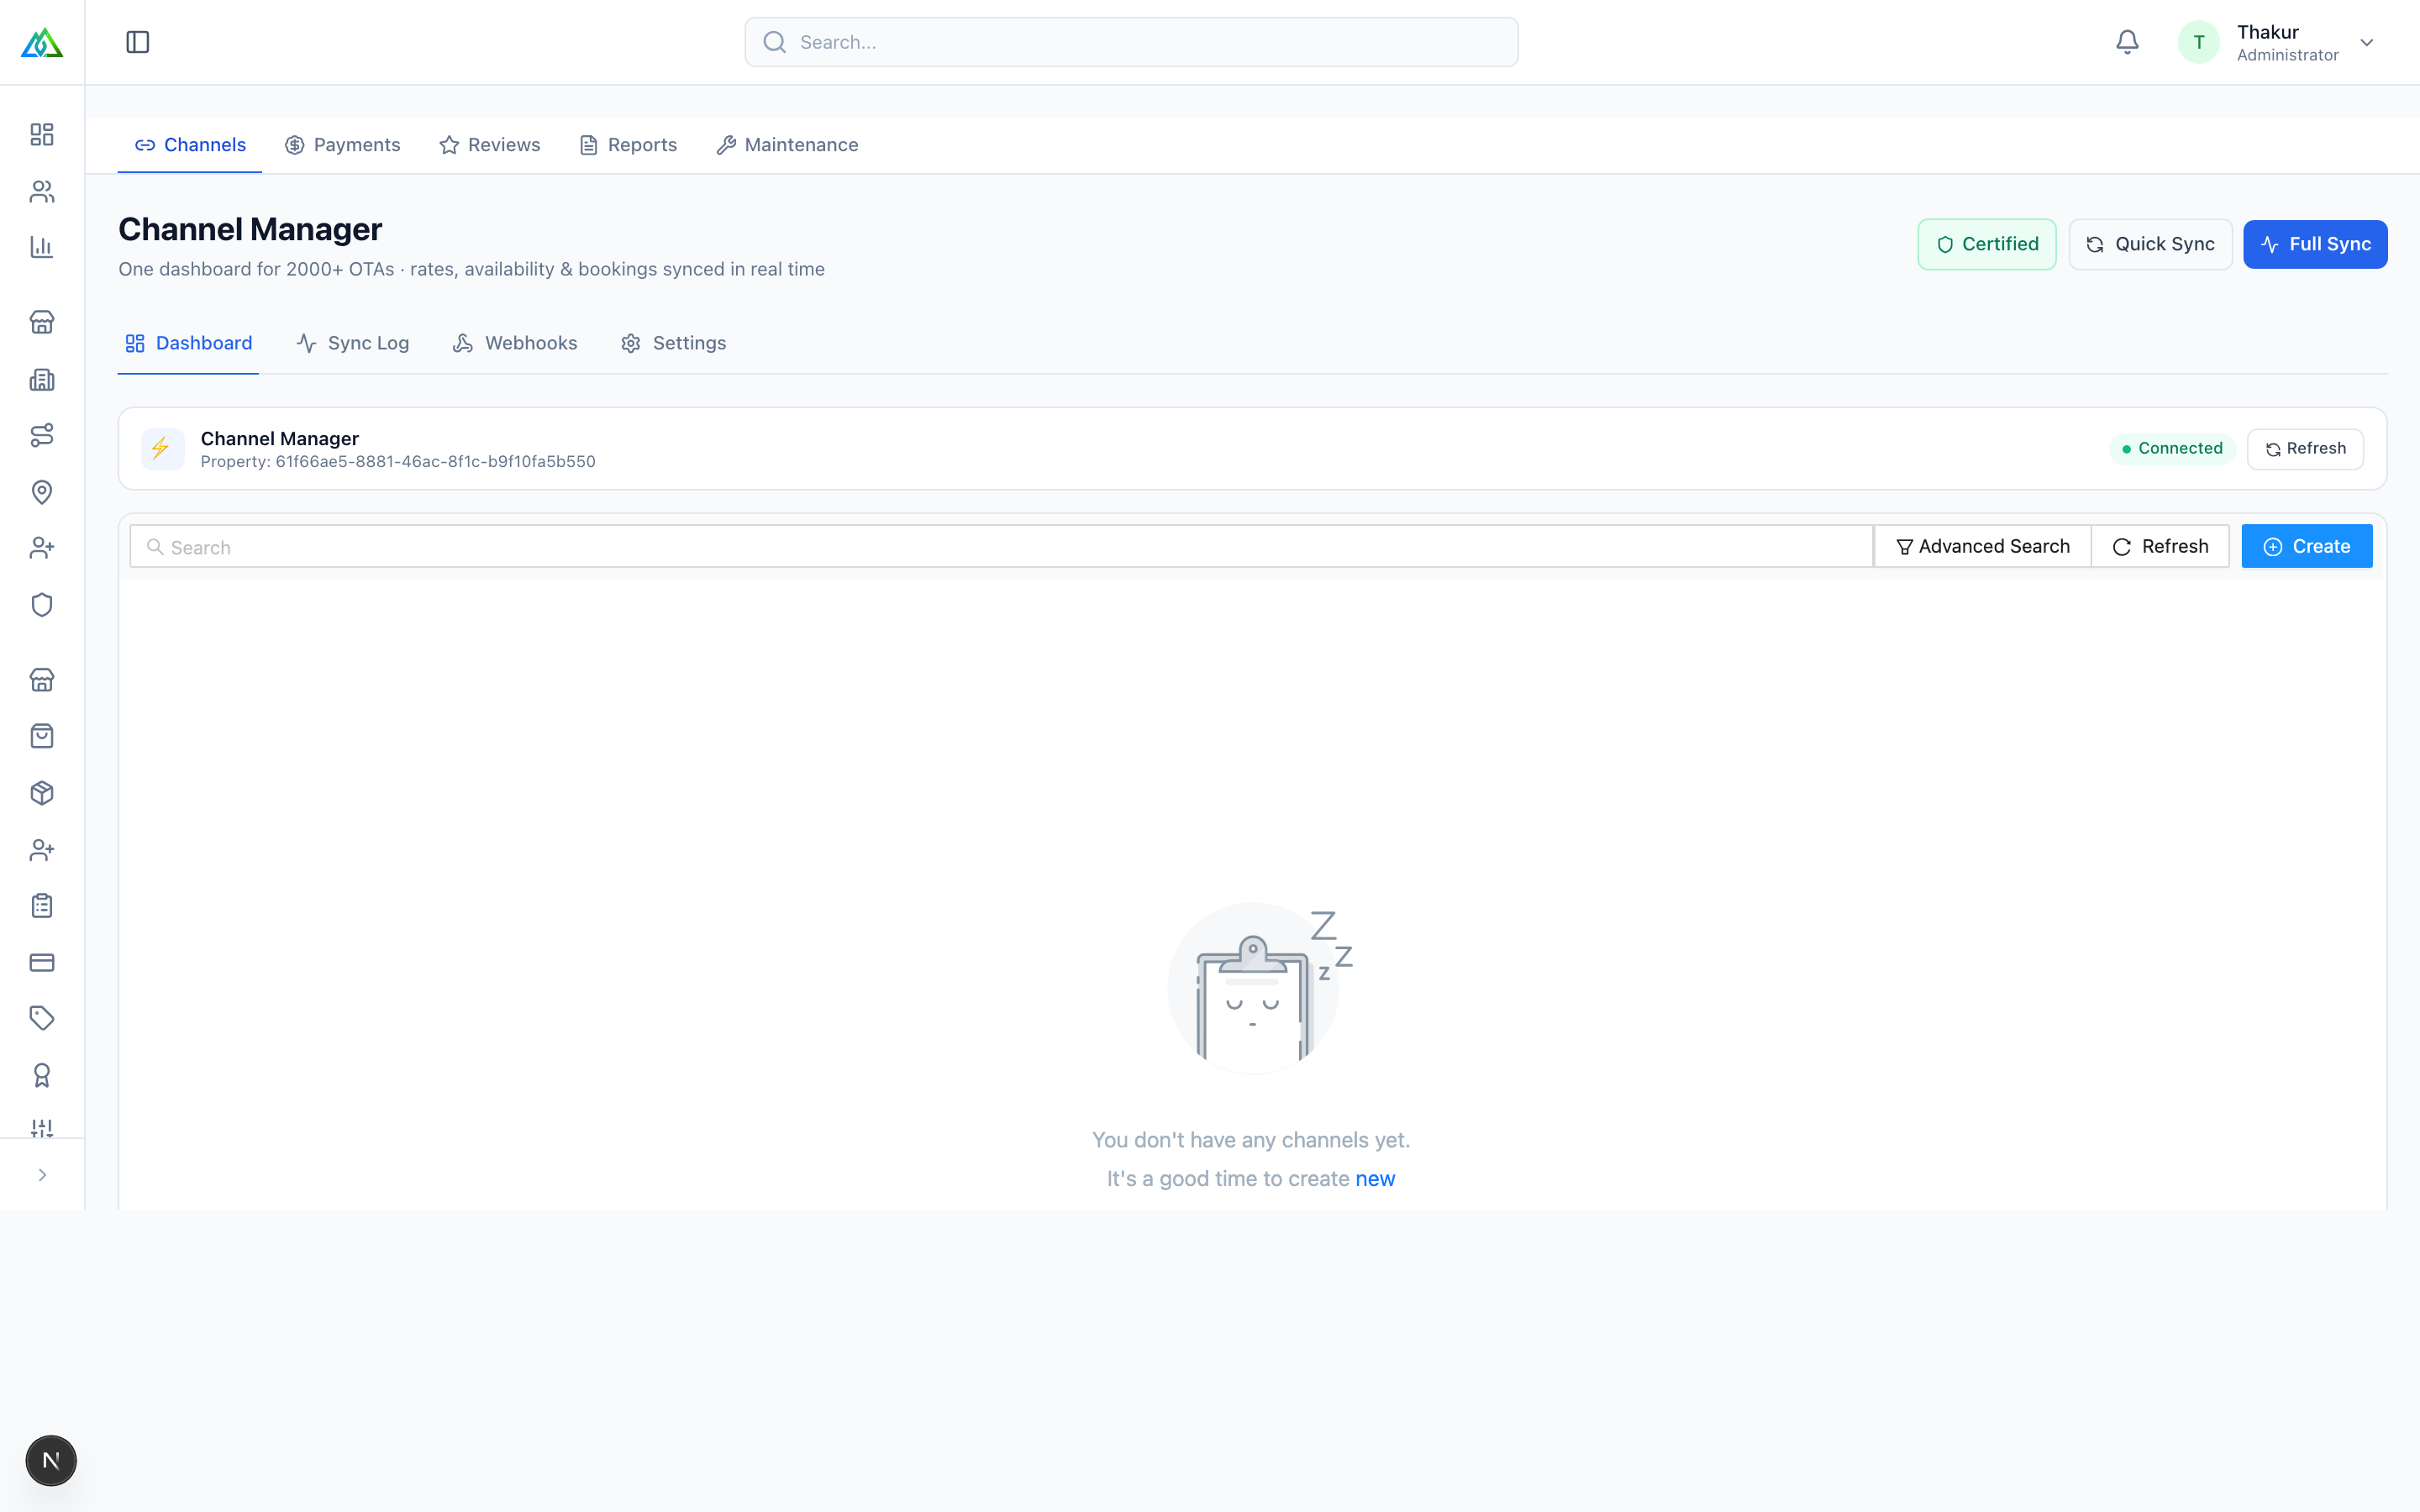Run a Quick Sync
This screenshot has height=1512, width=2420.
pyautogui.click(x=2150, y=244)
